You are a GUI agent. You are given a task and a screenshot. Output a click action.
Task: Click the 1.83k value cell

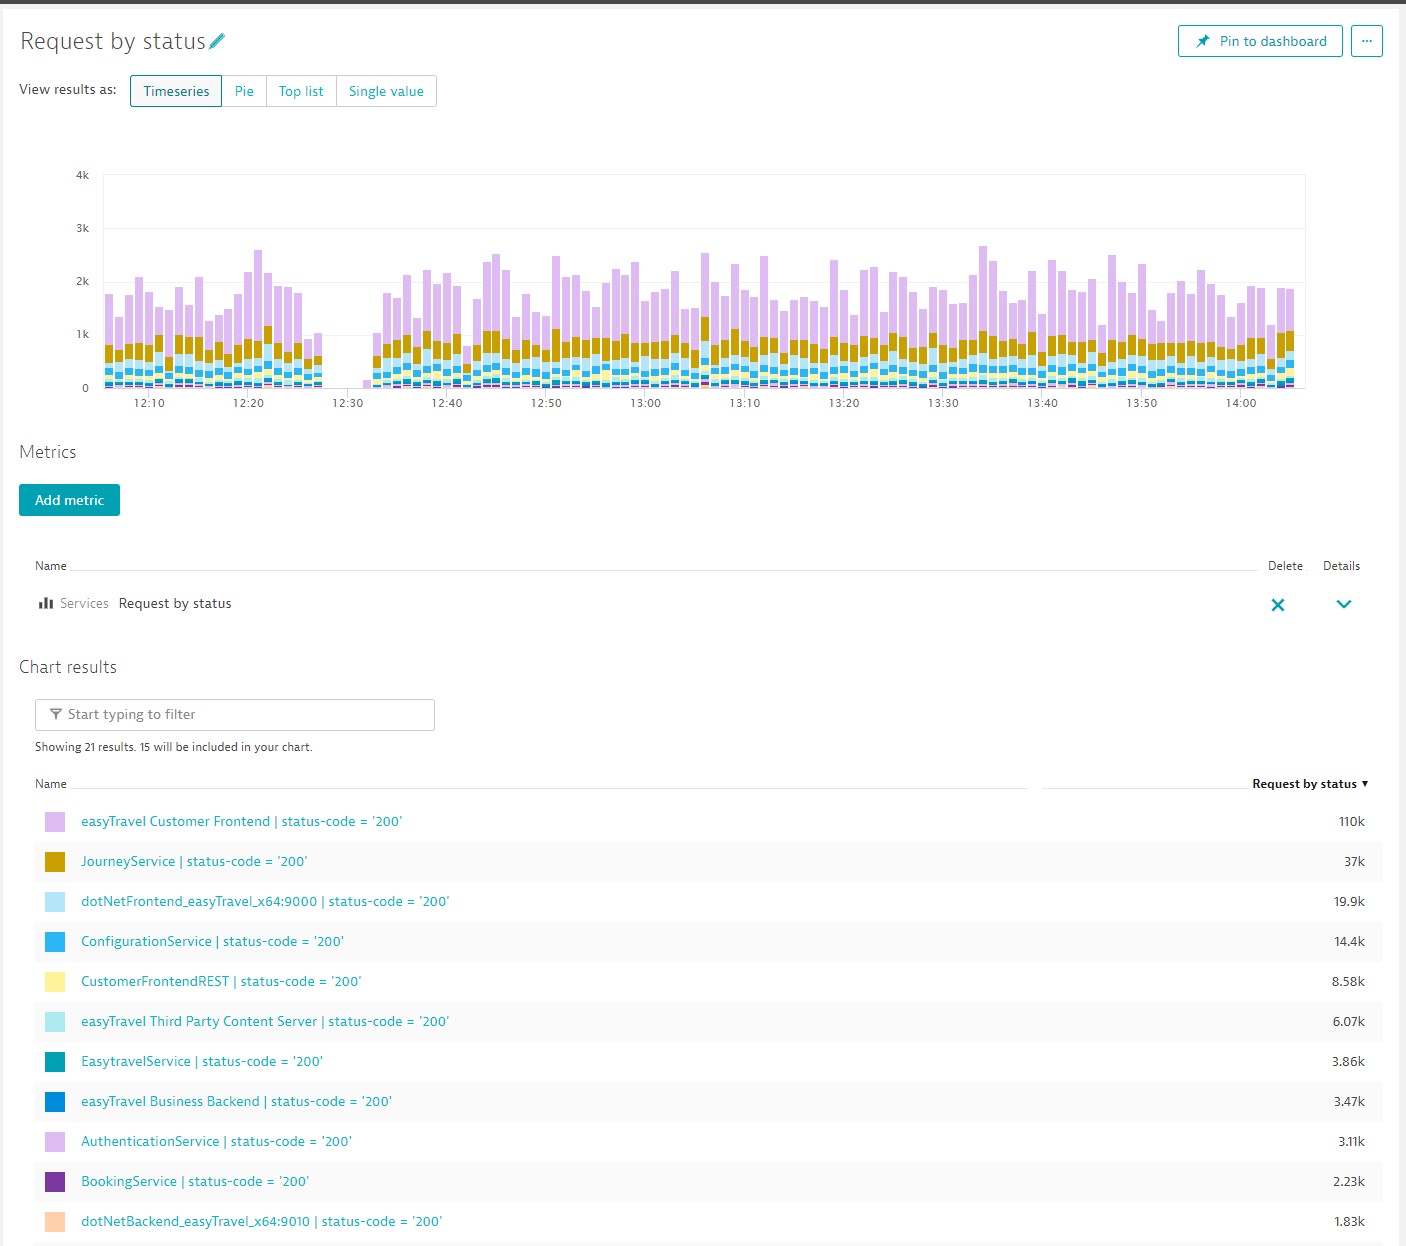(1349, 1221)
